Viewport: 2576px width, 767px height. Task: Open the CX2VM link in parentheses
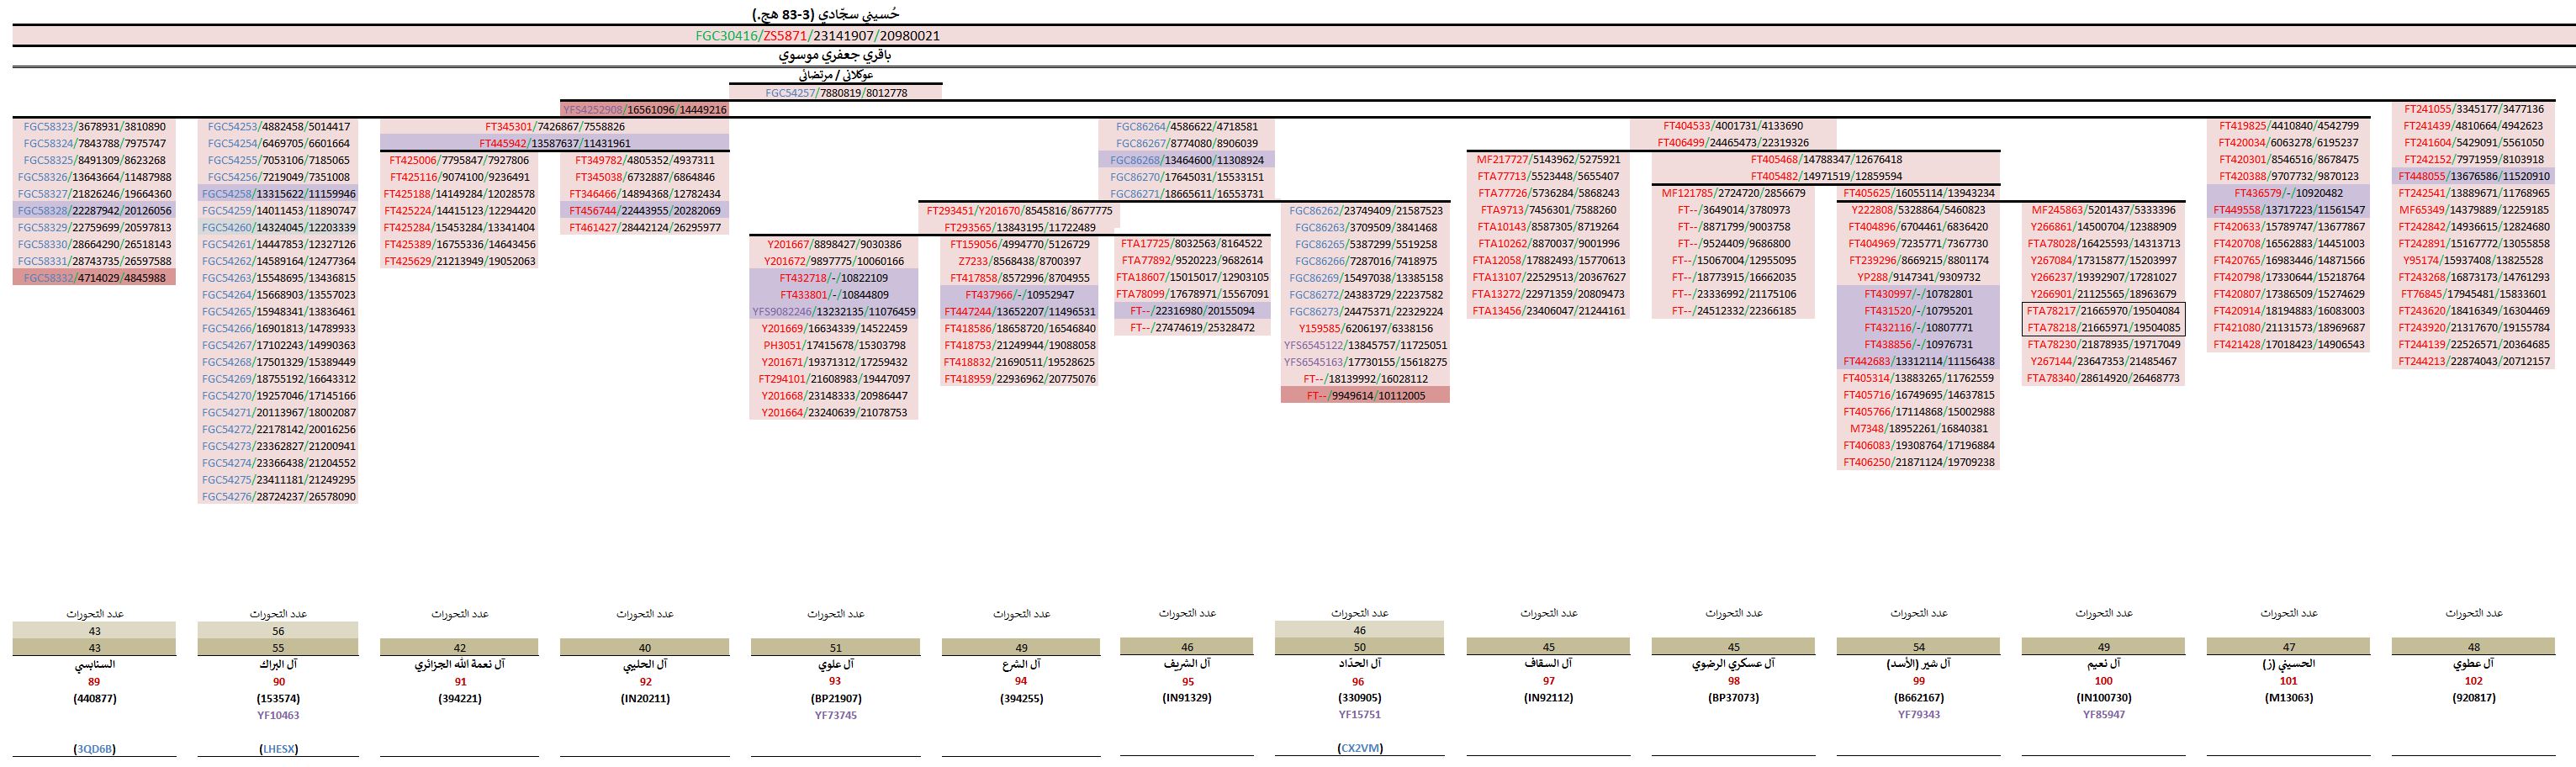point(1359,747)
